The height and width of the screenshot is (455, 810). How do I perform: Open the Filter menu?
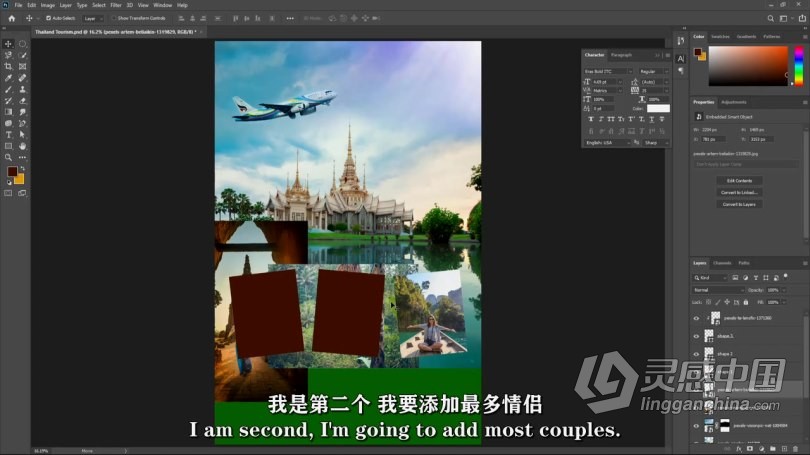116,5
